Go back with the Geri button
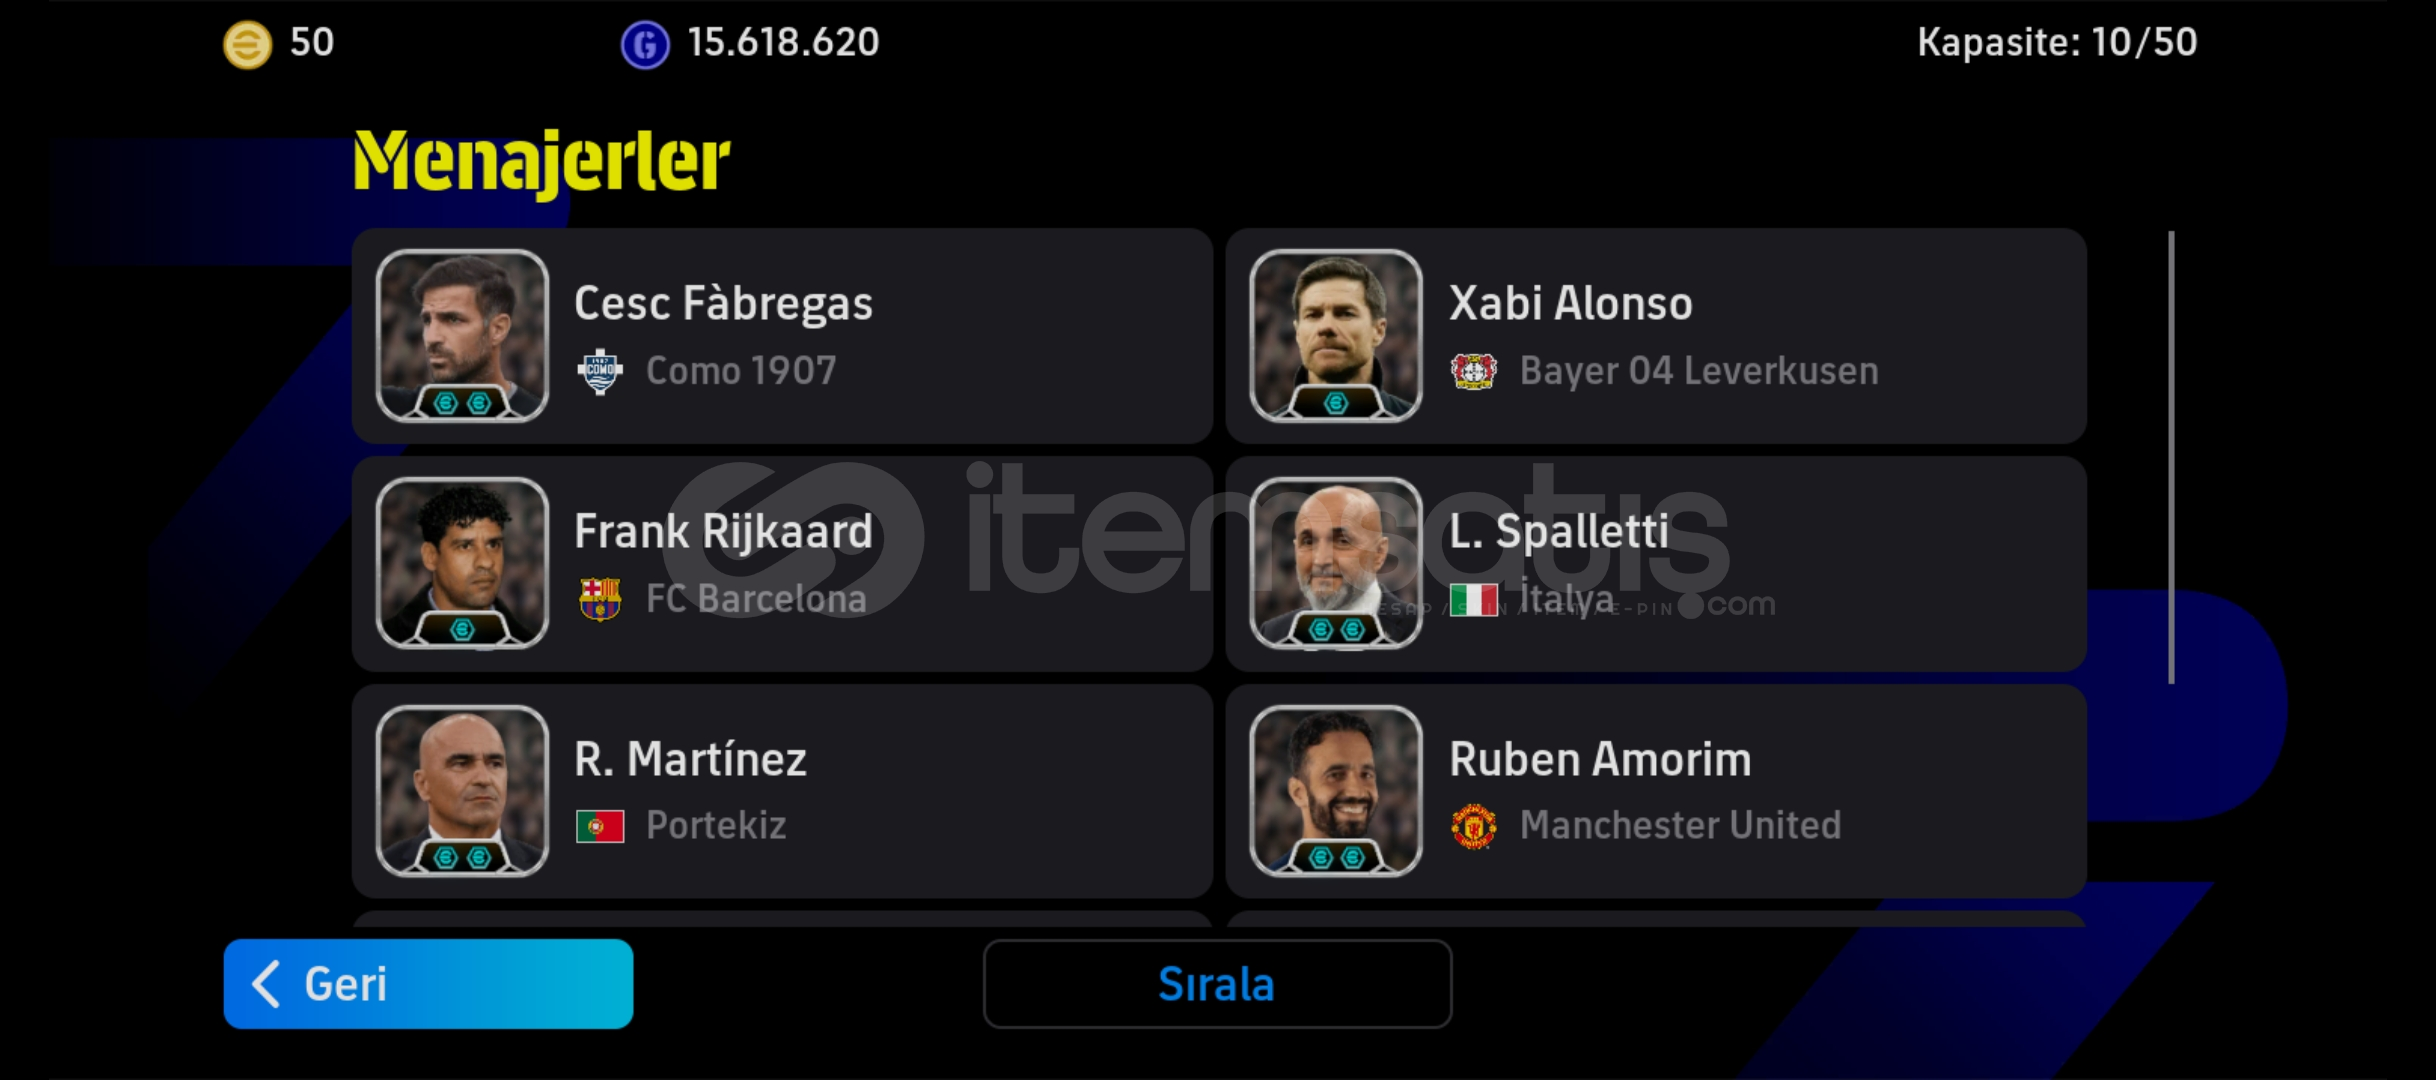This screenshot has width=2436, height=1080. [428, 984]
